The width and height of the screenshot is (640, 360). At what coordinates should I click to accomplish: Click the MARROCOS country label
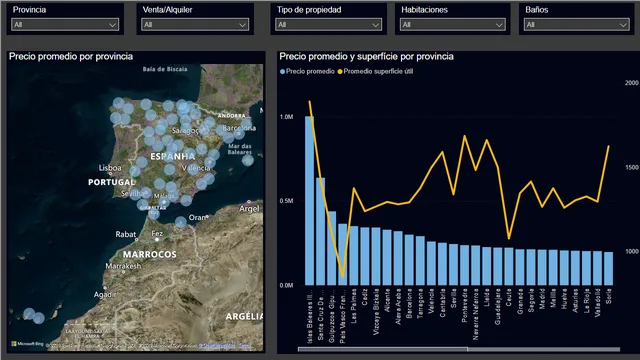[x=150, y=254]
